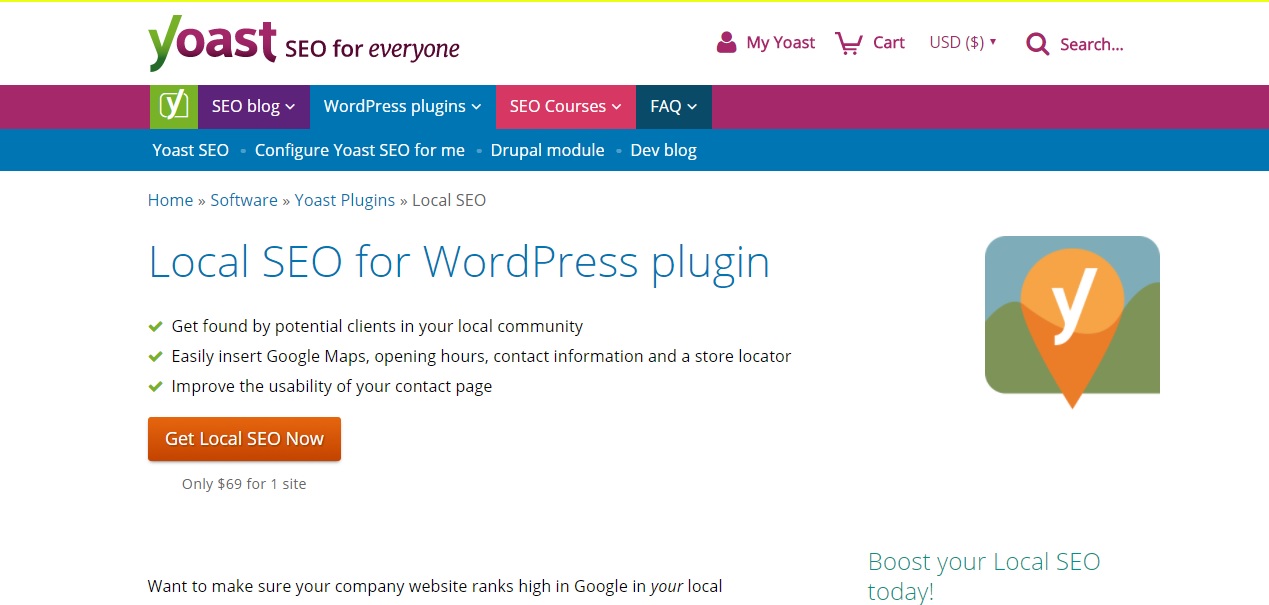Click the Get Local SEO Now button
The height and width of the screenshot is (605, 1269).
click(x=244, y=439)
